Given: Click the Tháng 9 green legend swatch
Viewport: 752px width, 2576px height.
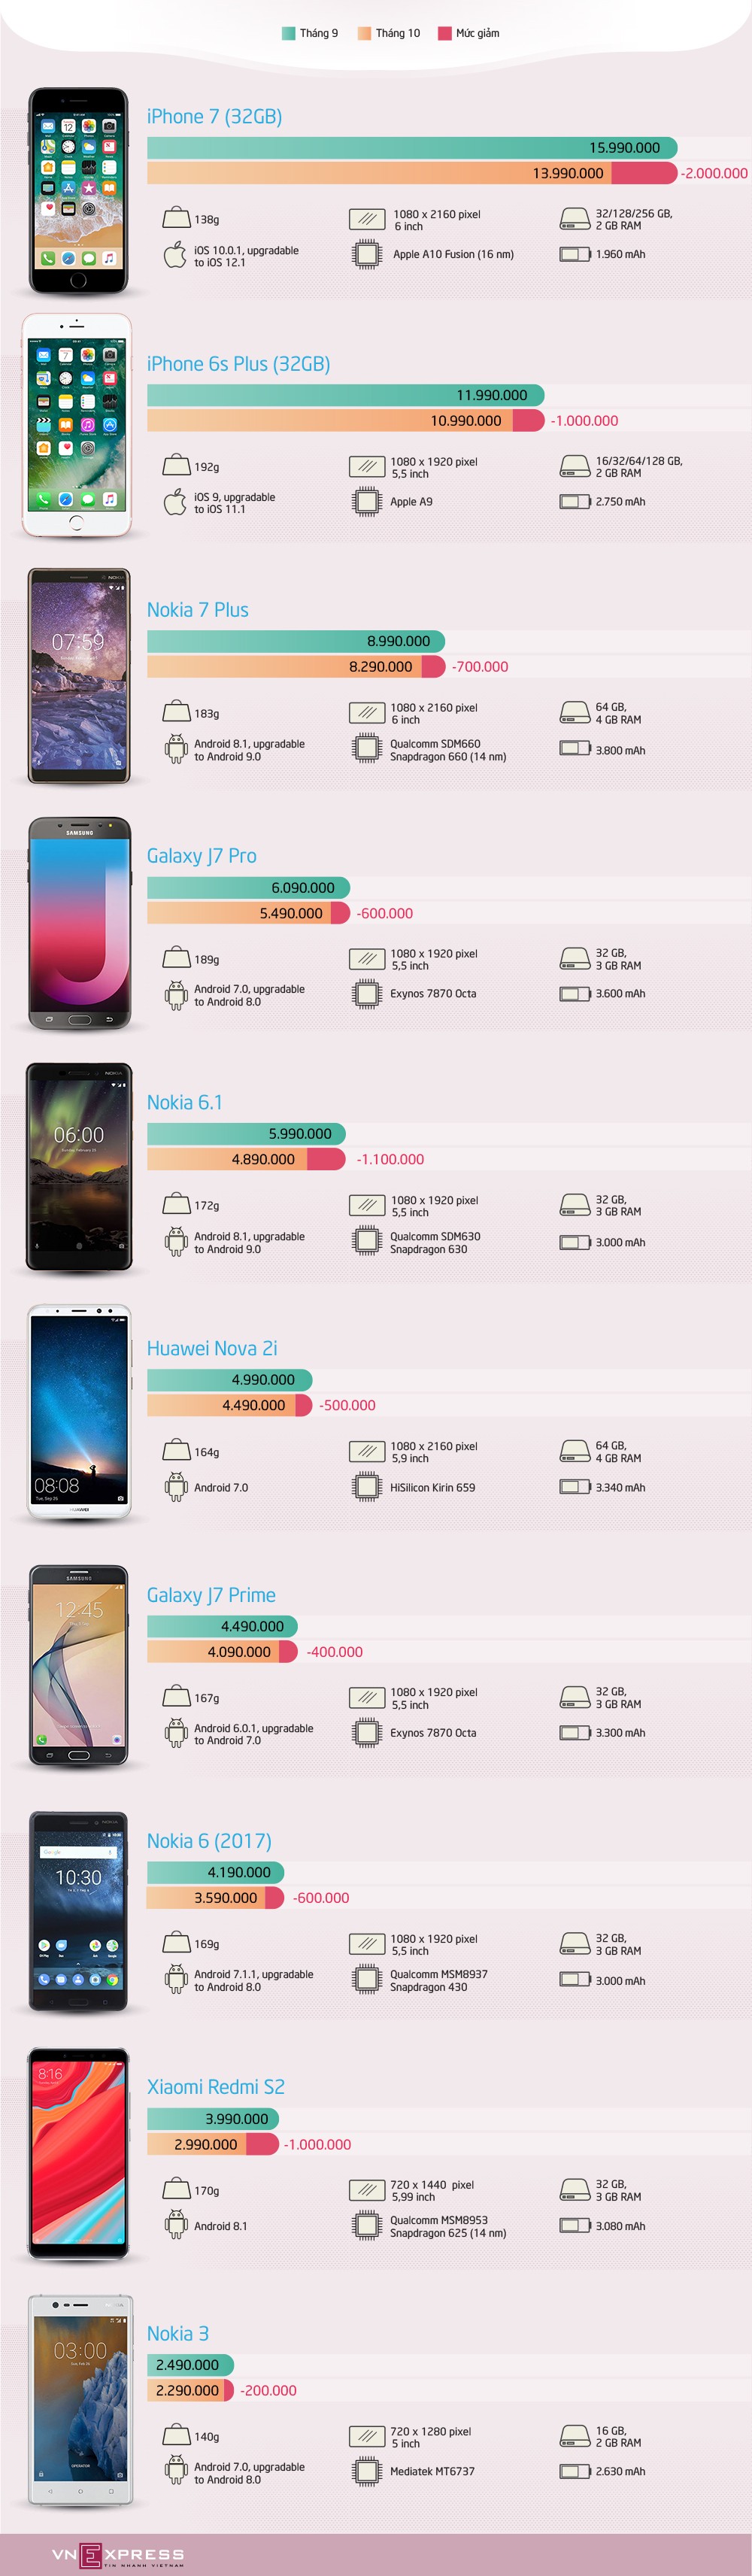Looking at the screenshot, I should tap(288, 33).
